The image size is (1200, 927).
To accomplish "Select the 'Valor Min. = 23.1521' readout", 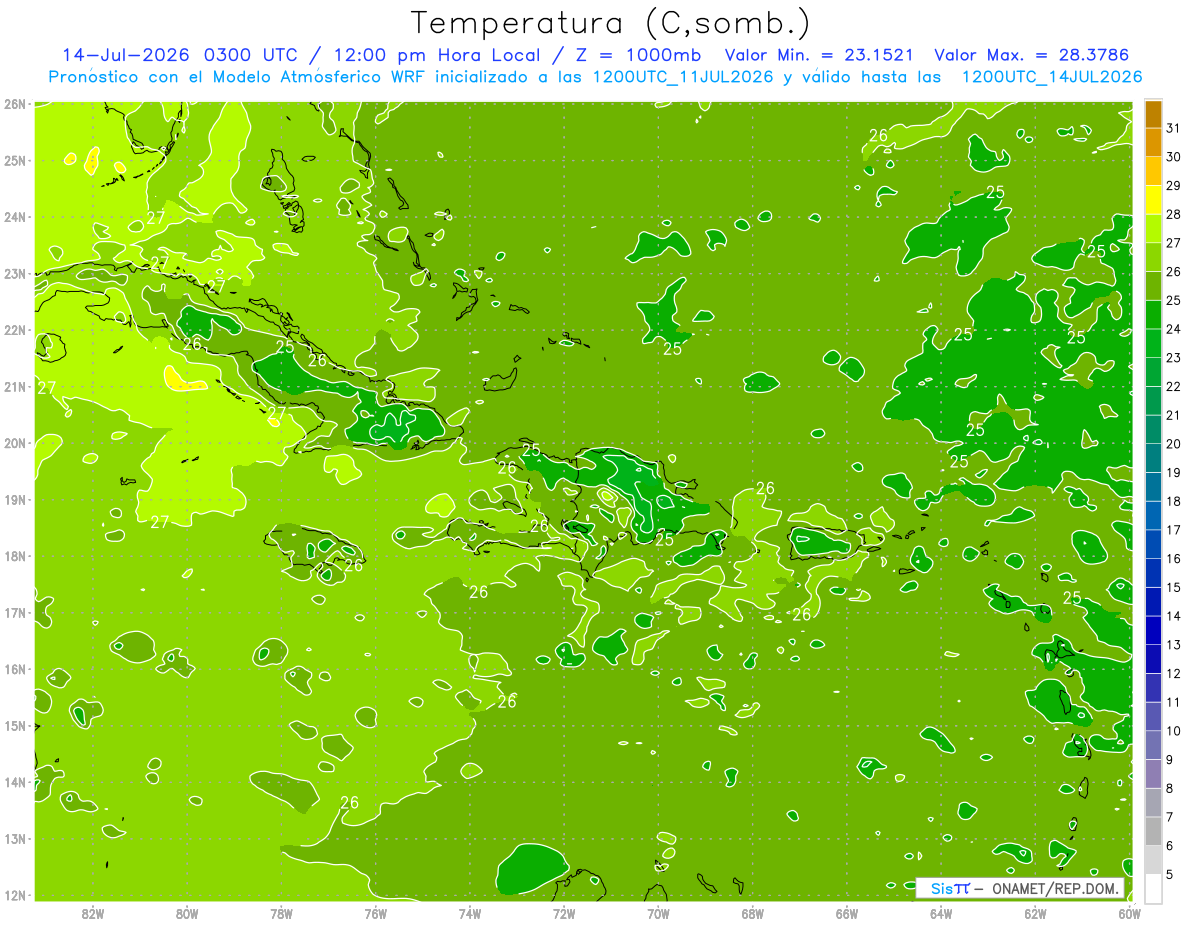I will [820, 55].
